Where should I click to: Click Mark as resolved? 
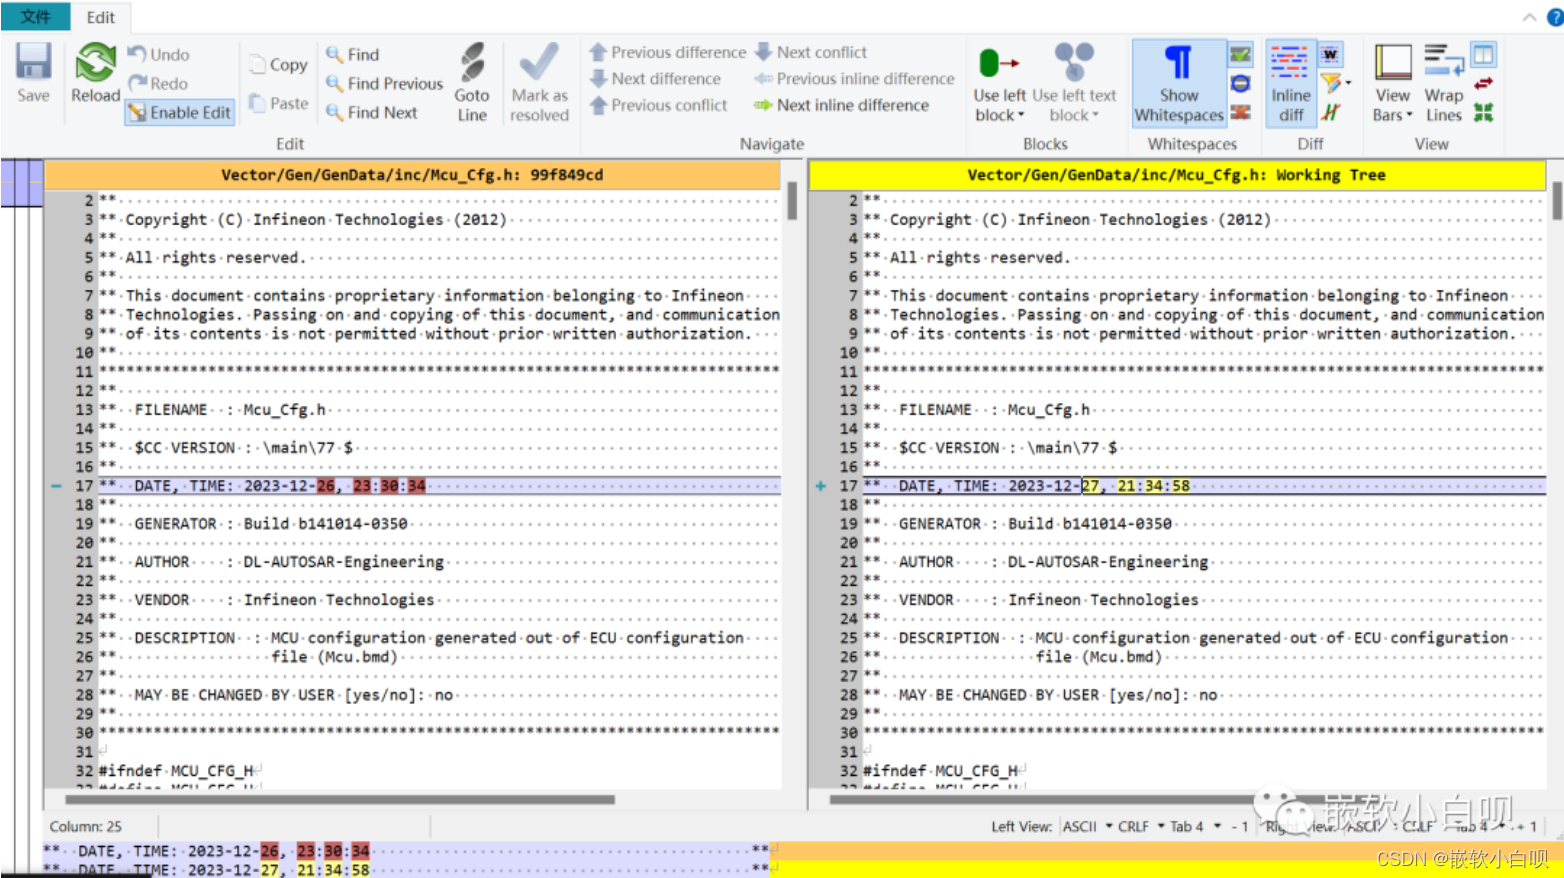pyautogui.click(x=539, y=82)
